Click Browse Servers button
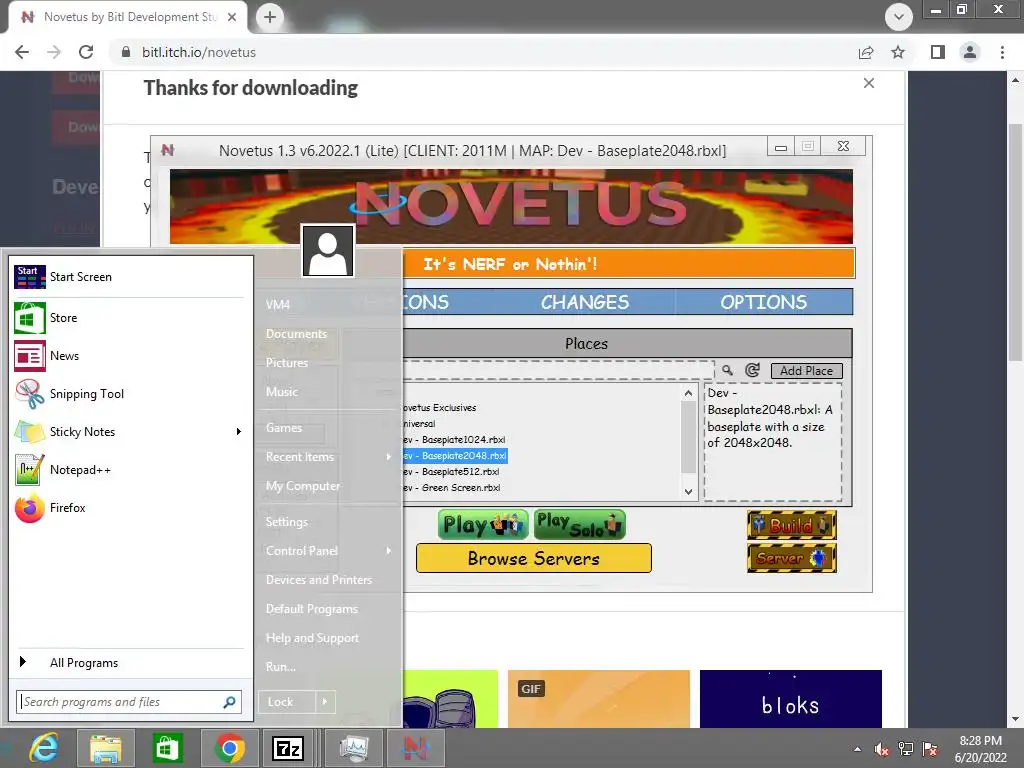Image resolution: width=1024 pixels, height=768 pixels. pyautogui.click(x=534, y=558)
